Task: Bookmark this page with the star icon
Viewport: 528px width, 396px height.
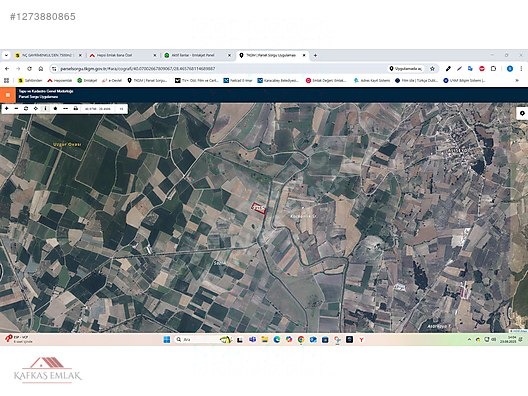Action: tap(432, 69)
